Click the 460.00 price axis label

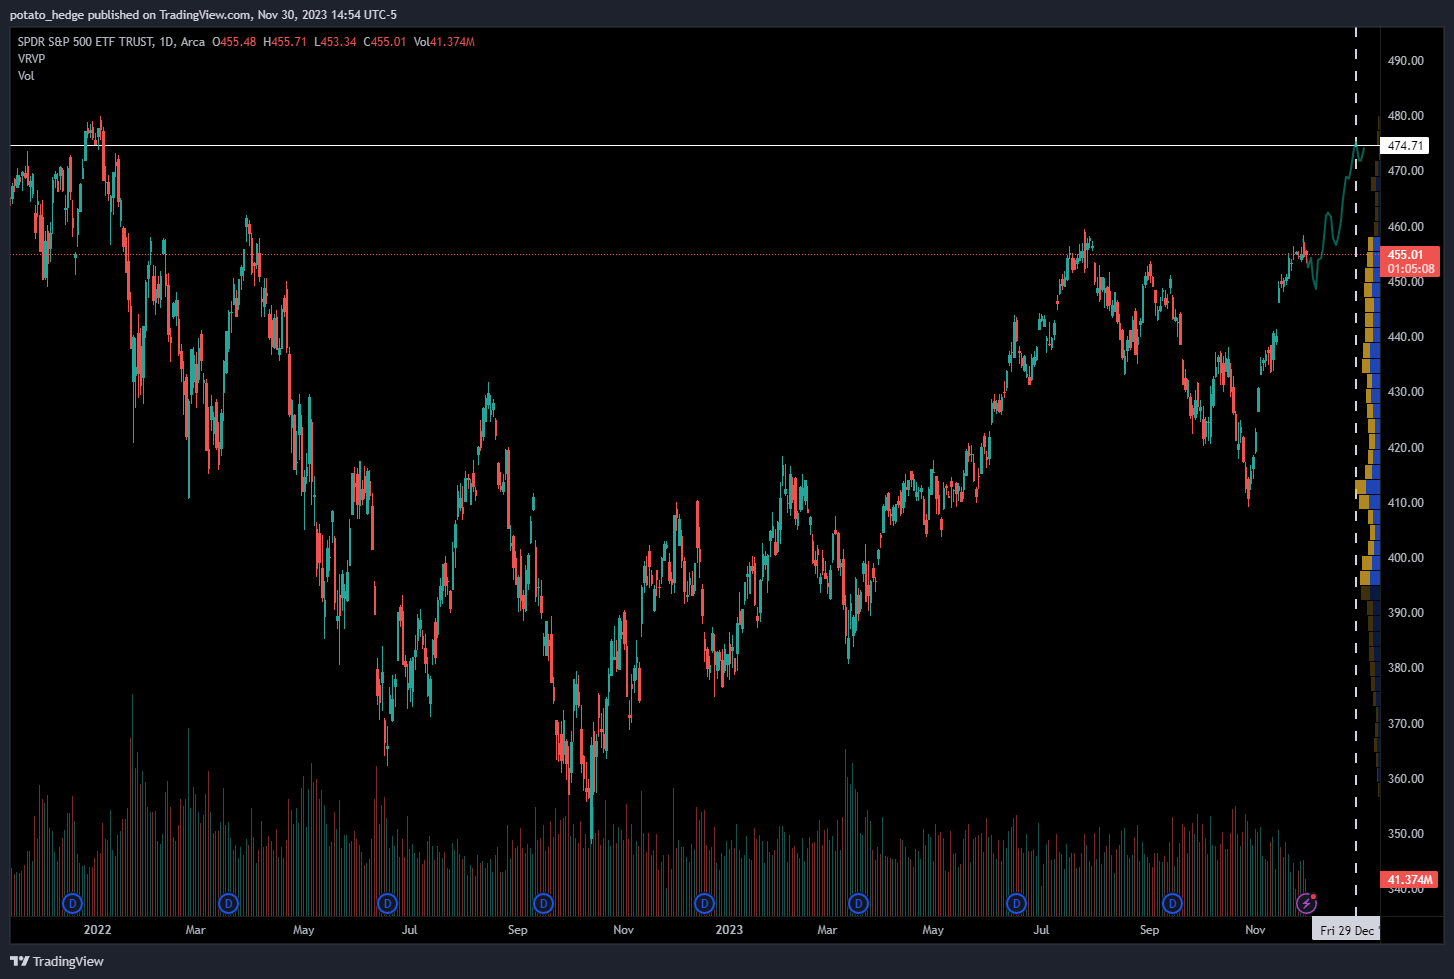pyautogui.click(x=1405, y=227)
